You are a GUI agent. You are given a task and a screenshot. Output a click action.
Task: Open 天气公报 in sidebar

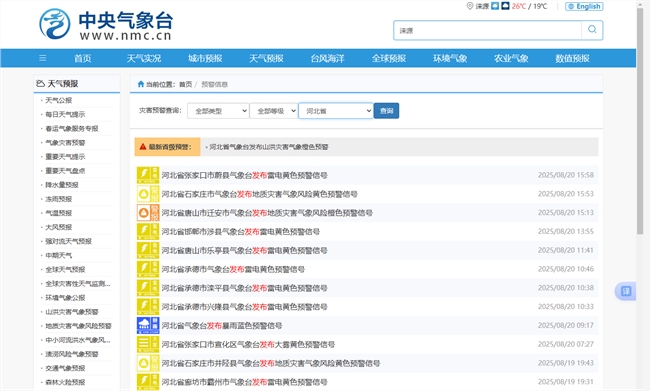click(58, 100)
